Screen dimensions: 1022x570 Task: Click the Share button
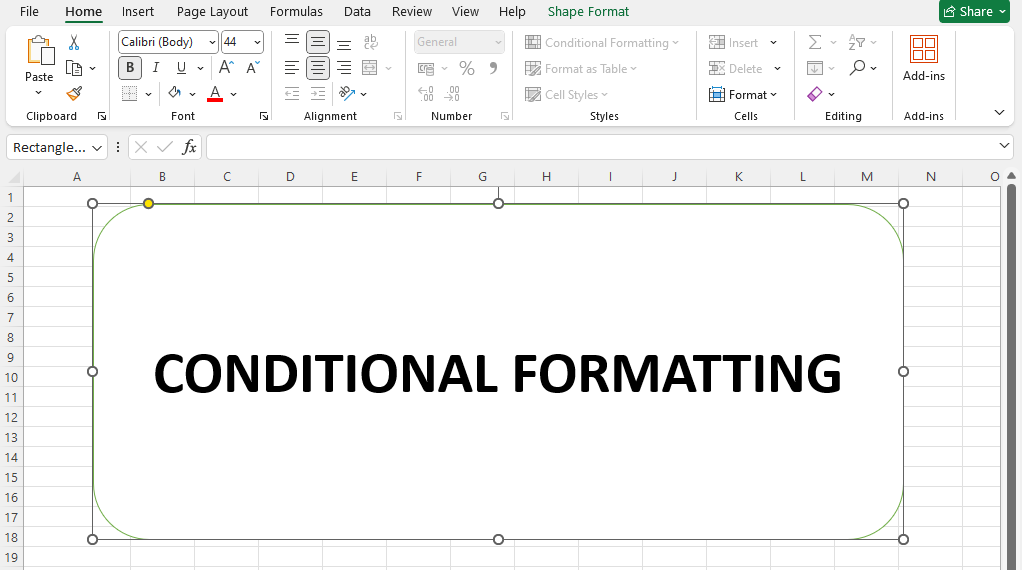tap(975, 12)
